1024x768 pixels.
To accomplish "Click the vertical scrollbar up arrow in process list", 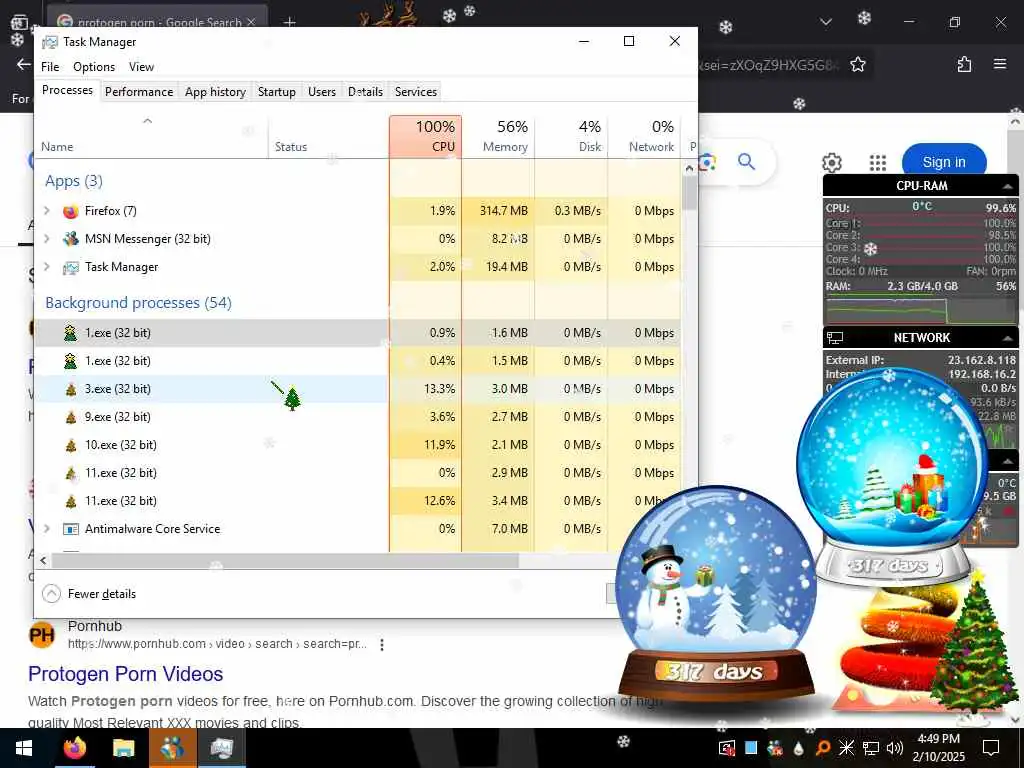I will click(x=689, y=168).
